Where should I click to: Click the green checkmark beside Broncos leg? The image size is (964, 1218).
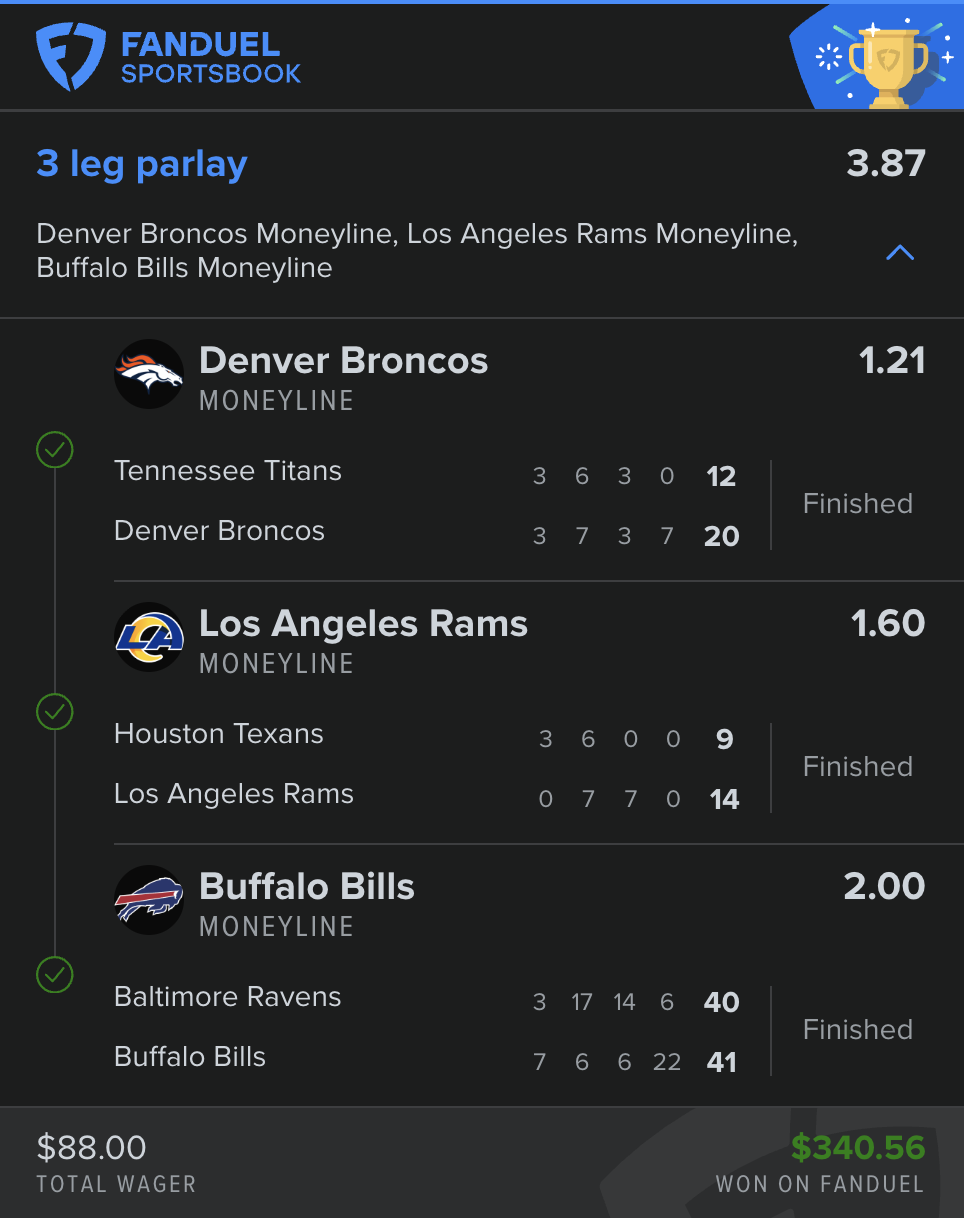[55, 450]
